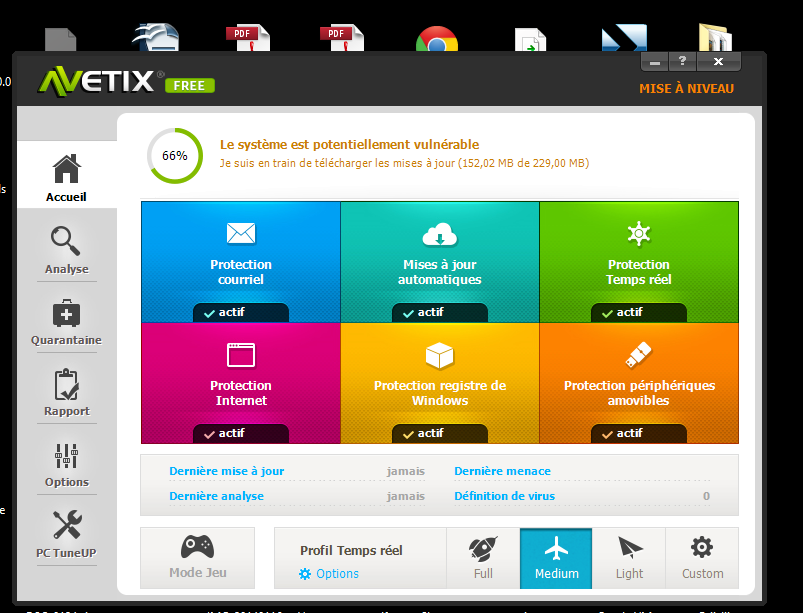Open the grey blank-page icon on the desktop

pos(60,39)
